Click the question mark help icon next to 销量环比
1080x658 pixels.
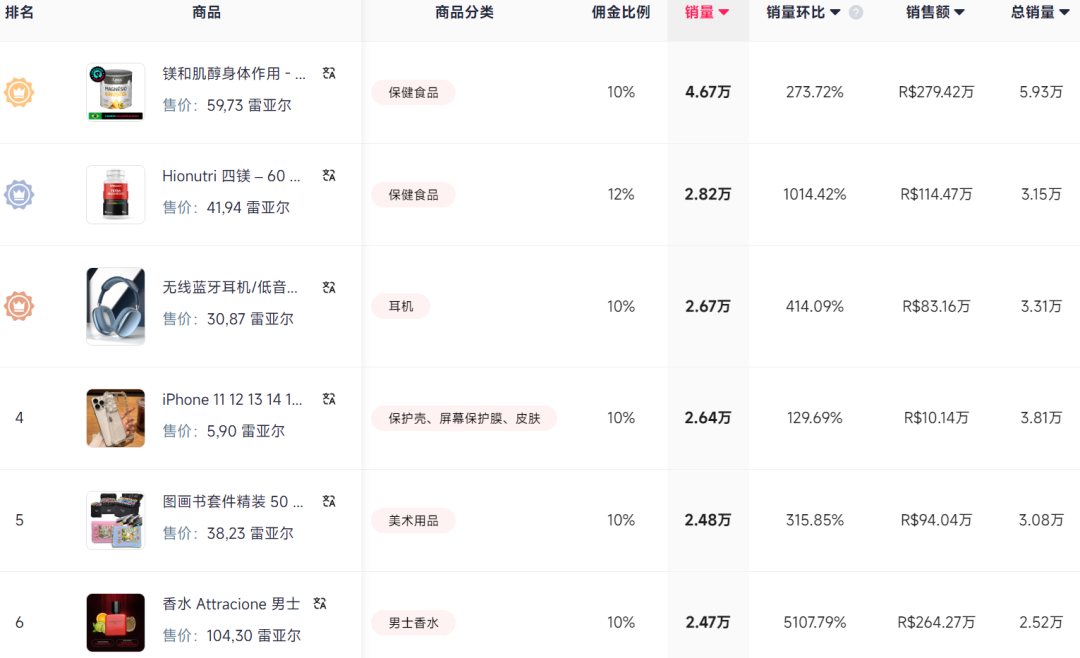point(857,12)
